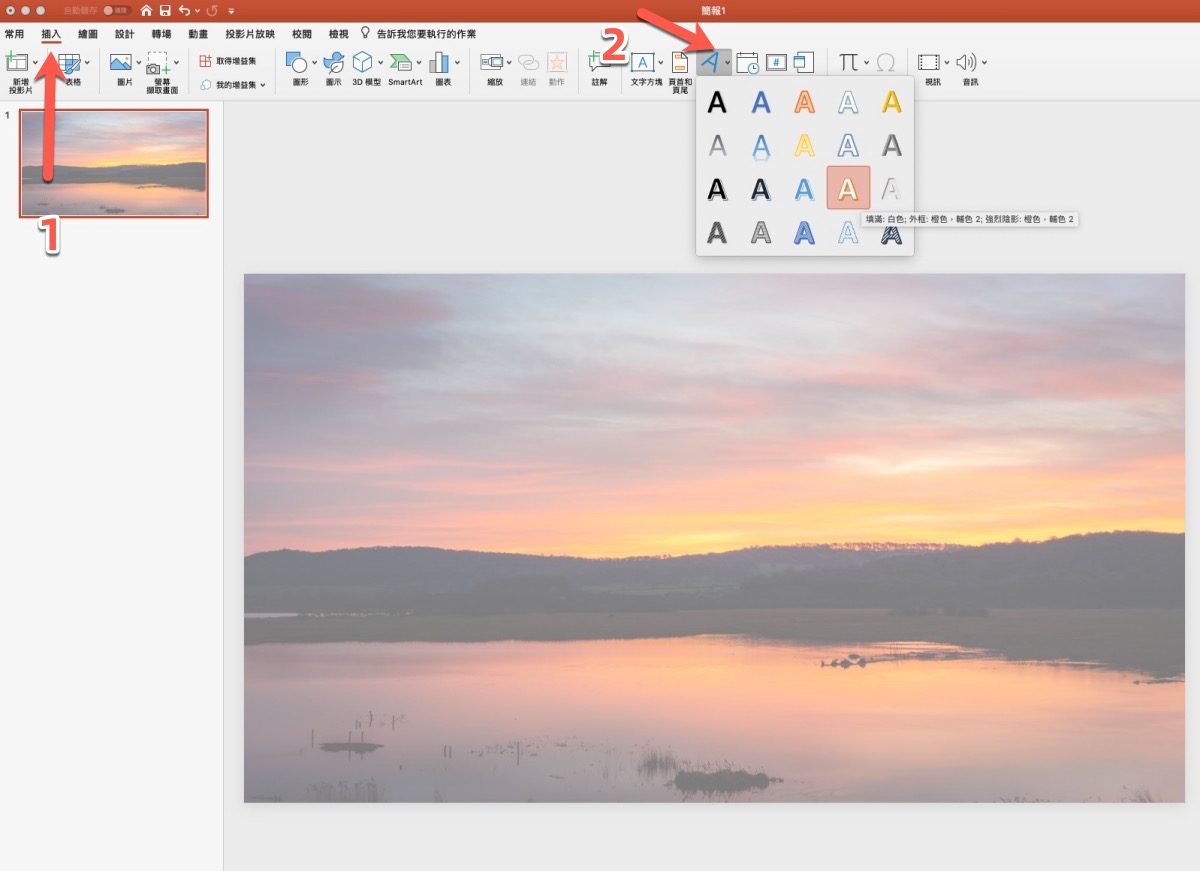Click the SmartArt icon in the ribbon
Image resolution: width=1200 pixels, height=871 pixels.
point(401,63)
